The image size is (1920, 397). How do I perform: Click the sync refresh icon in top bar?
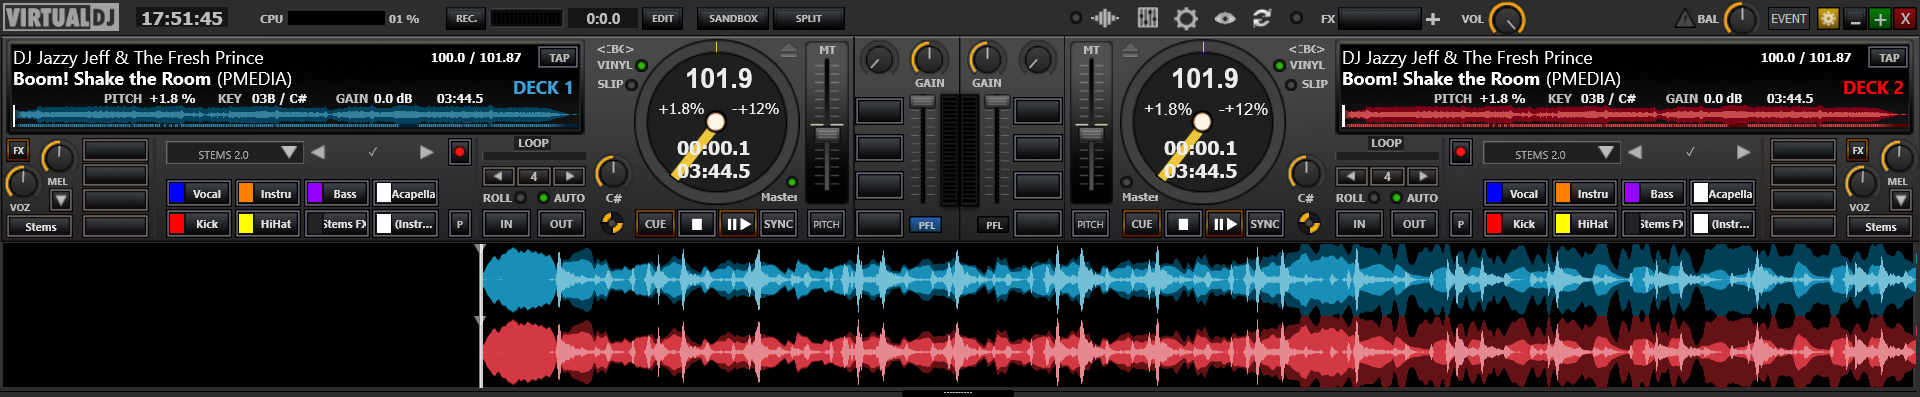click(x=1262, y=18)
